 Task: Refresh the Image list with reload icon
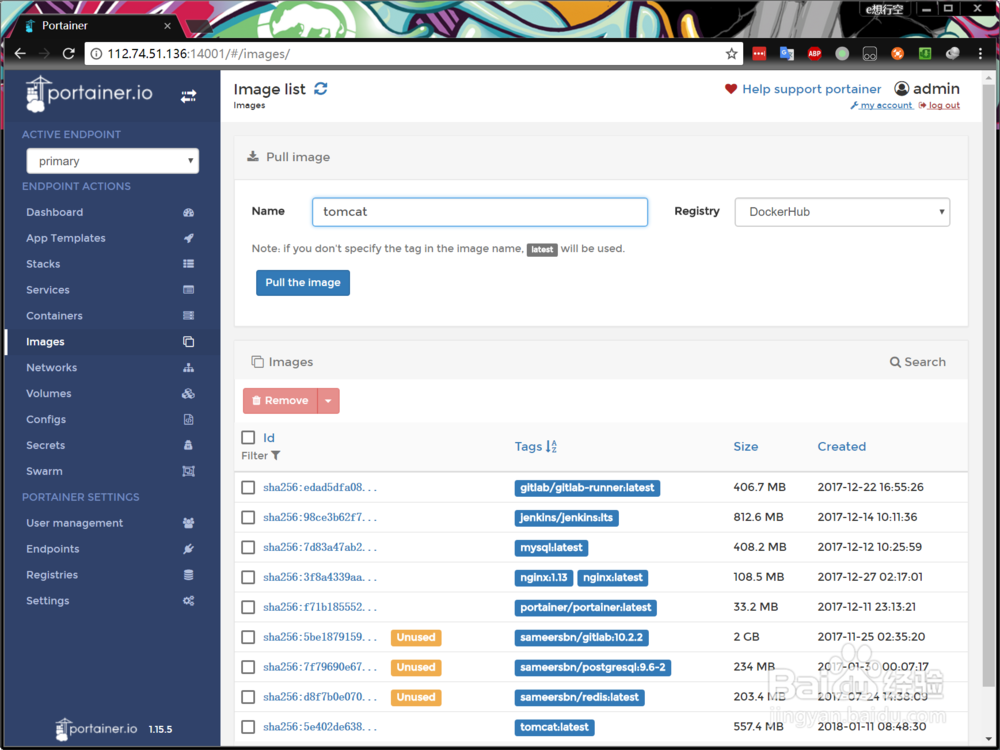coord(321,89)
